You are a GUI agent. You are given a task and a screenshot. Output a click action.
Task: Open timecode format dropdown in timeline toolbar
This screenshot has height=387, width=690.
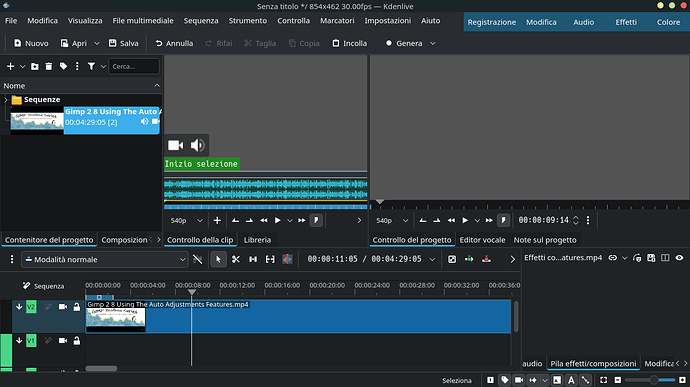click(432, 259)
